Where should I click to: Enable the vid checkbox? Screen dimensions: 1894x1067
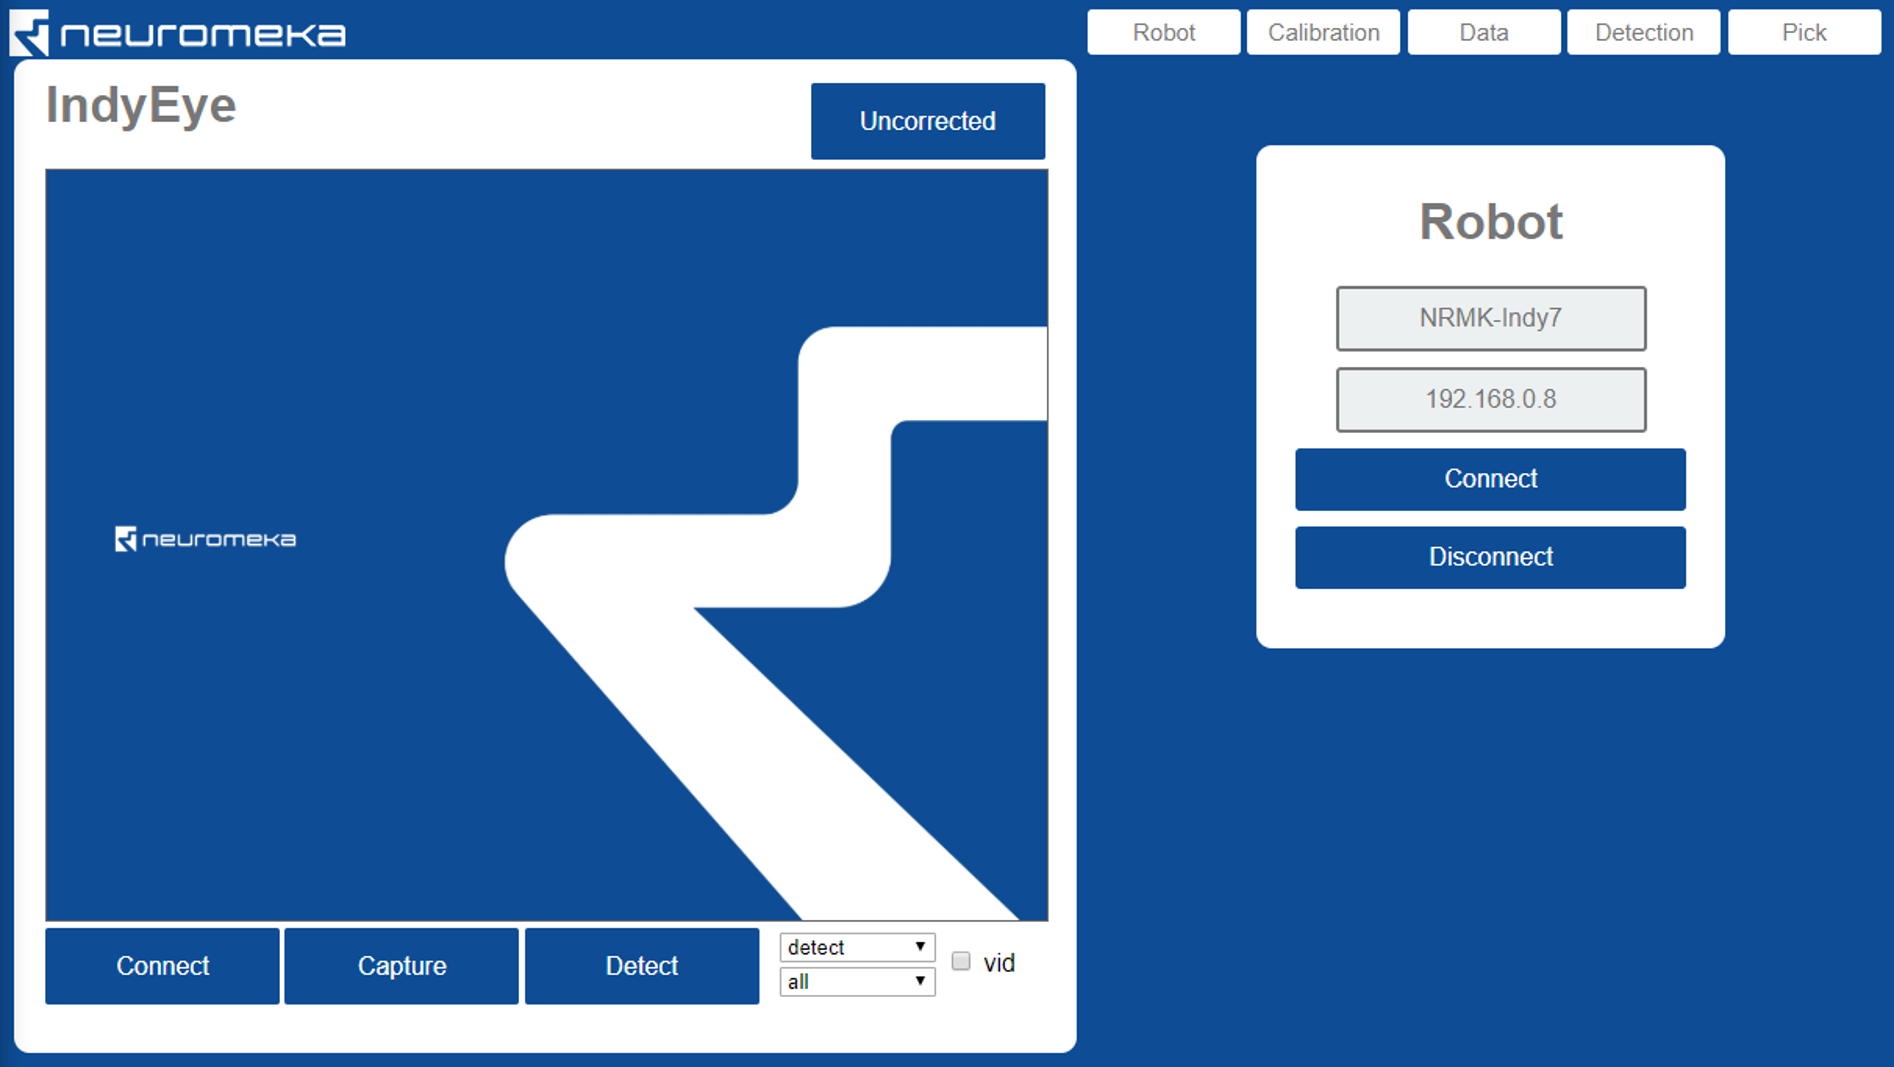pos(961,962)
